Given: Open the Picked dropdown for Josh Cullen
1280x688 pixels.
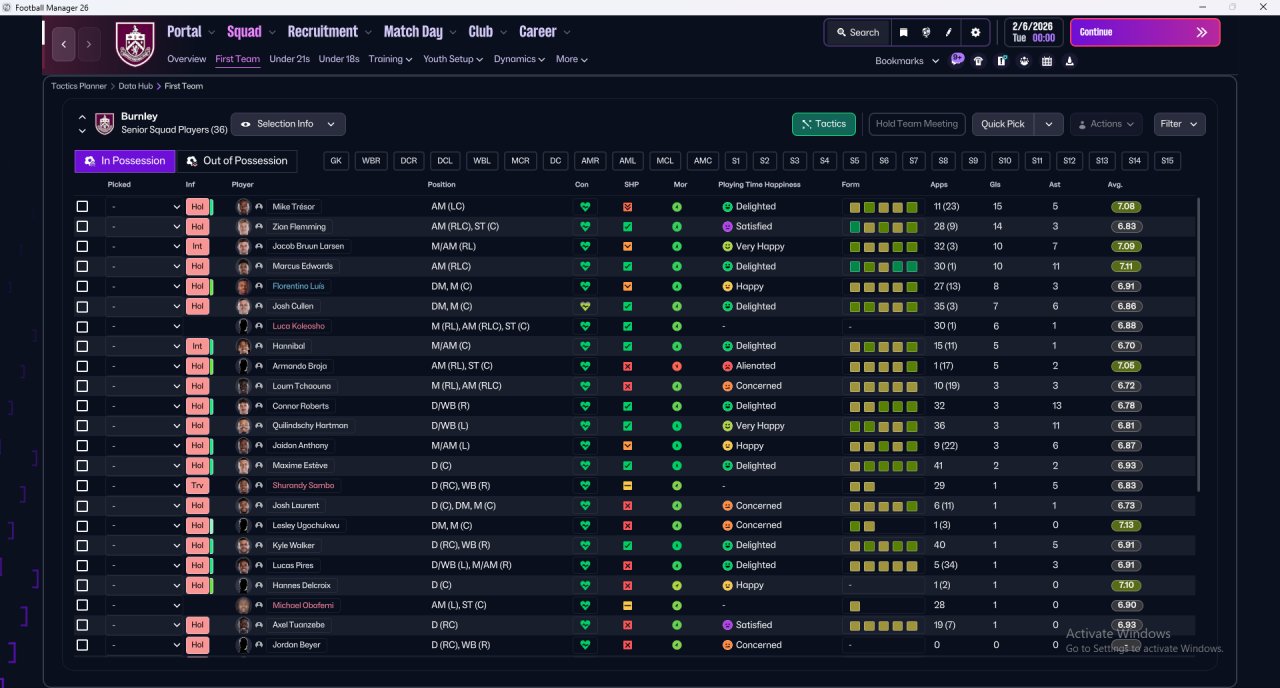Looking at the screenshot, I should tap(145, 306).
